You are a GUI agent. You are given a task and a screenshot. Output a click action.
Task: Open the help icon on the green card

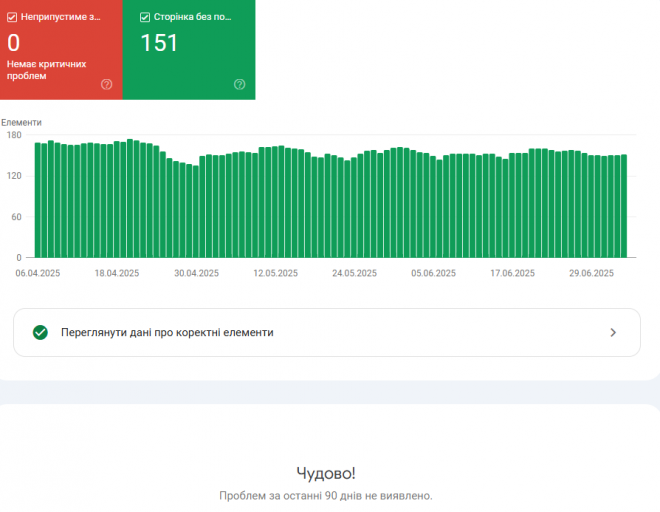pos(240,84)
